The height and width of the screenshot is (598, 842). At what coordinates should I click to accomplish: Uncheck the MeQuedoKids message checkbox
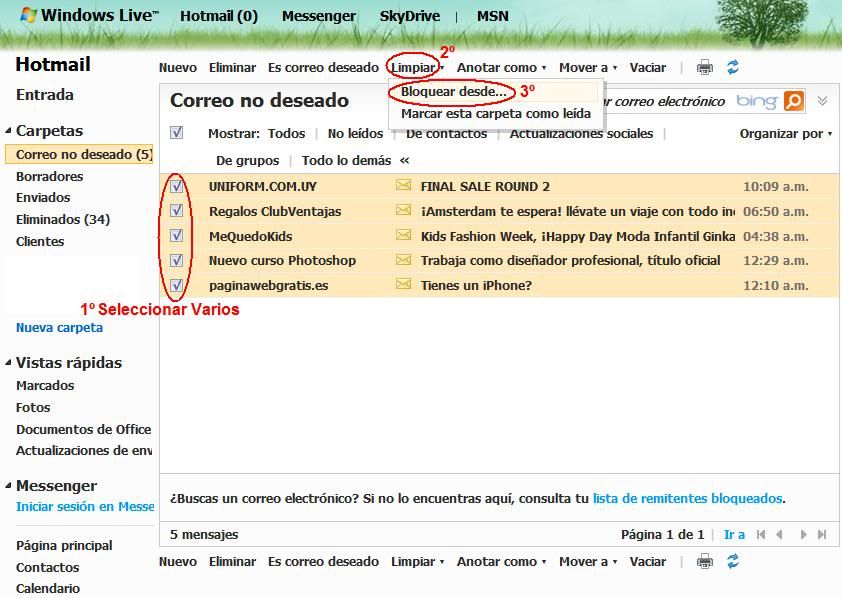pyautogui.click(x=177, y=236)
